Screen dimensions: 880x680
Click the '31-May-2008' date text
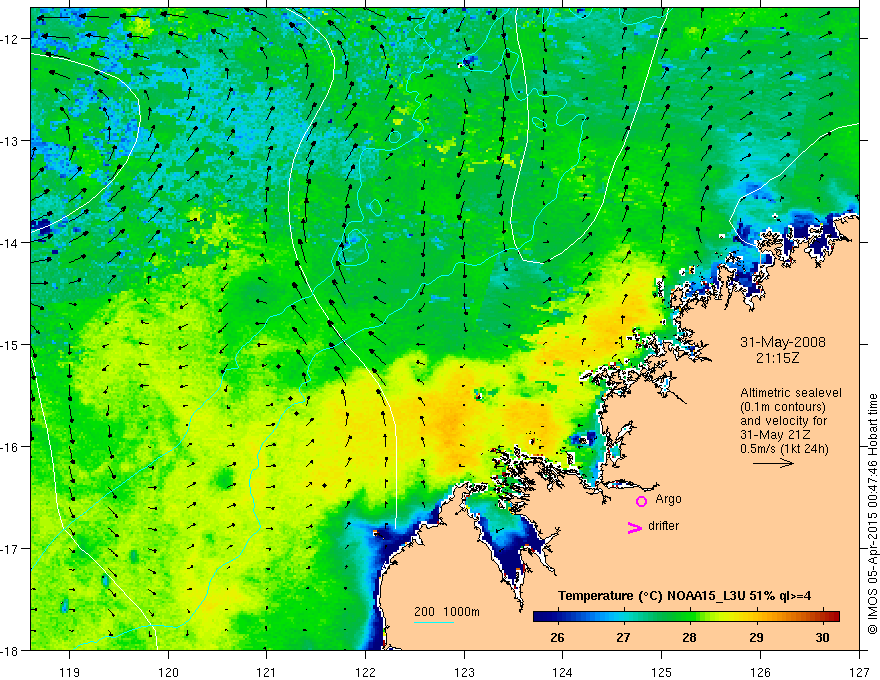tap(782, 342)
